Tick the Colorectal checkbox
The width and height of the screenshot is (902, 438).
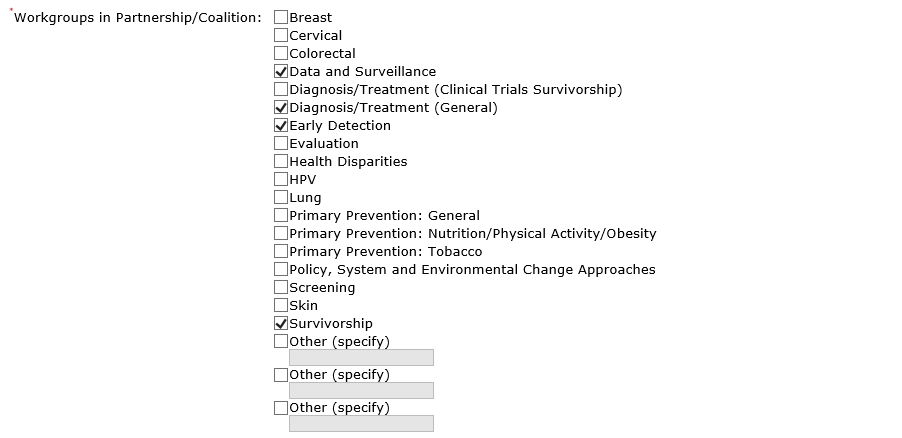click(x=281, y=54)
